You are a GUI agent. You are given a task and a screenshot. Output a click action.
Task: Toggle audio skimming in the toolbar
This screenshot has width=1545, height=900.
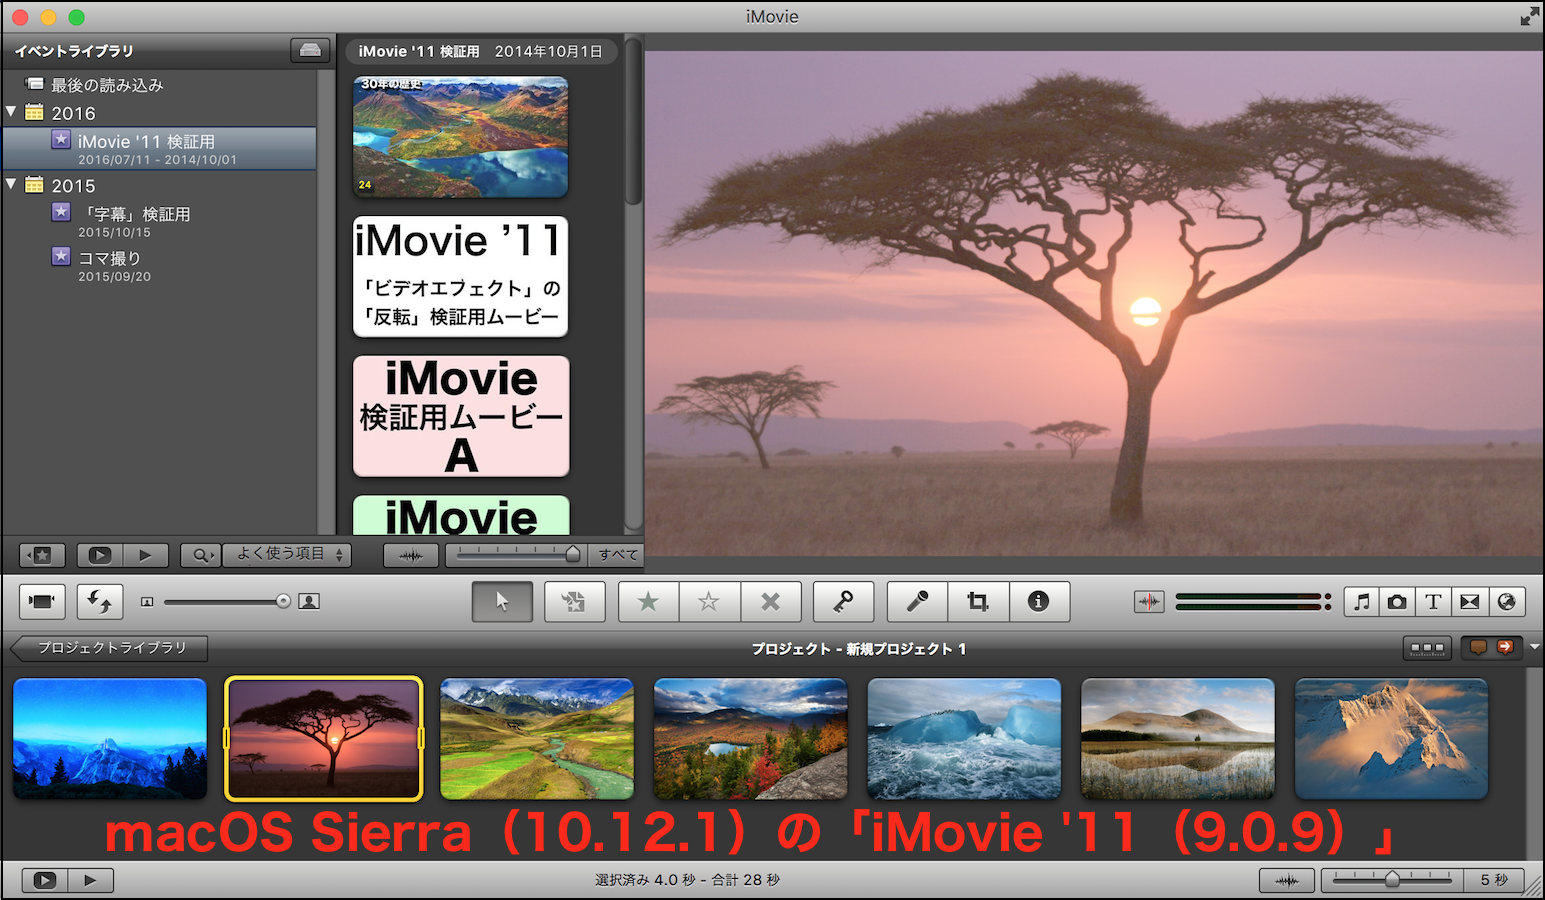pyautogui.click(x=1149, y=601)
